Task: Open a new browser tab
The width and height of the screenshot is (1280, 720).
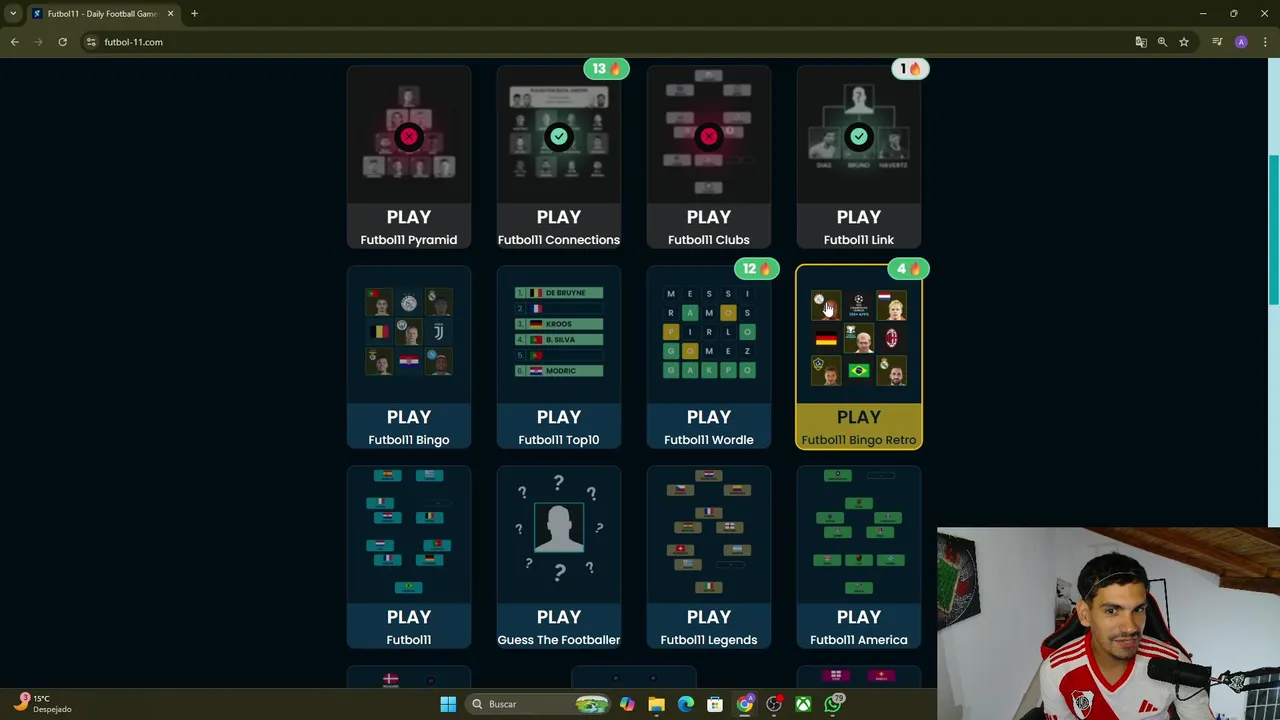Action: 194,14
